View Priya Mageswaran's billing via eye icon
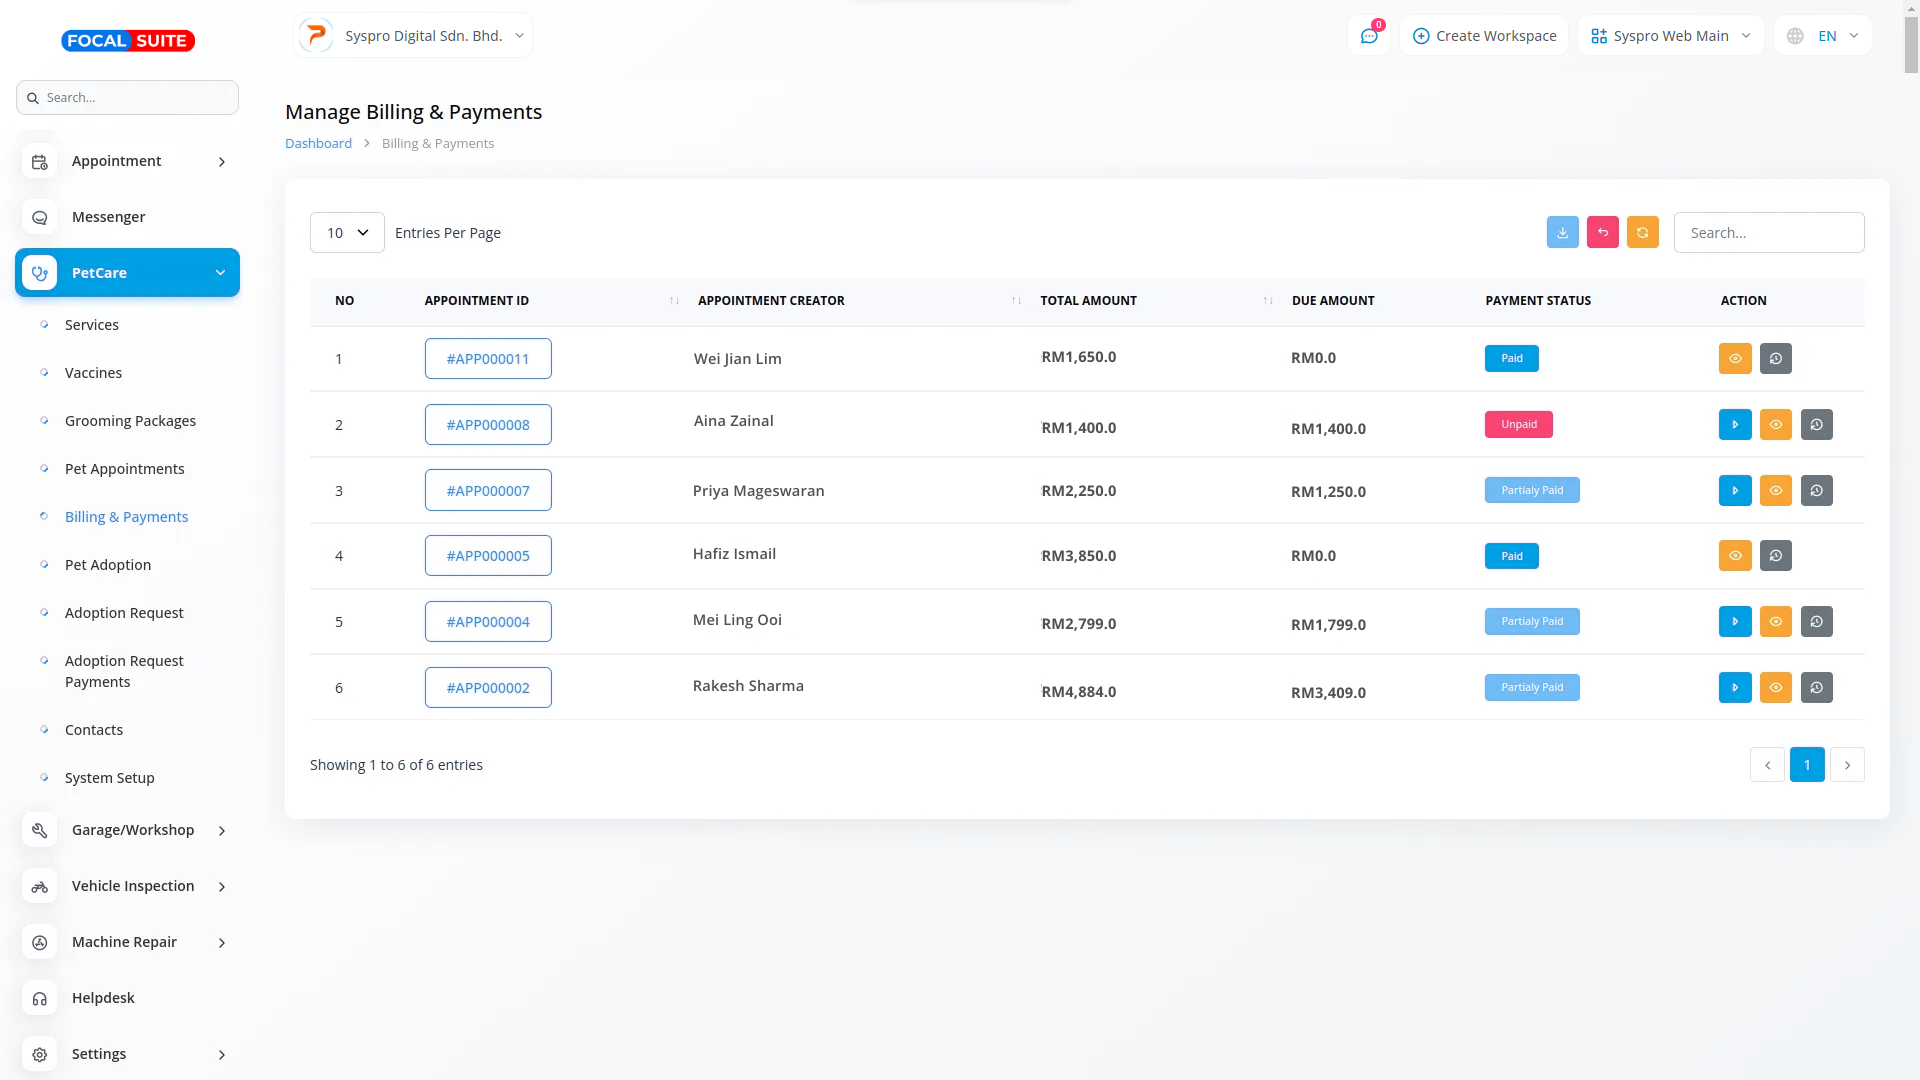1920x1080 pixels. tap(1776, 491)
